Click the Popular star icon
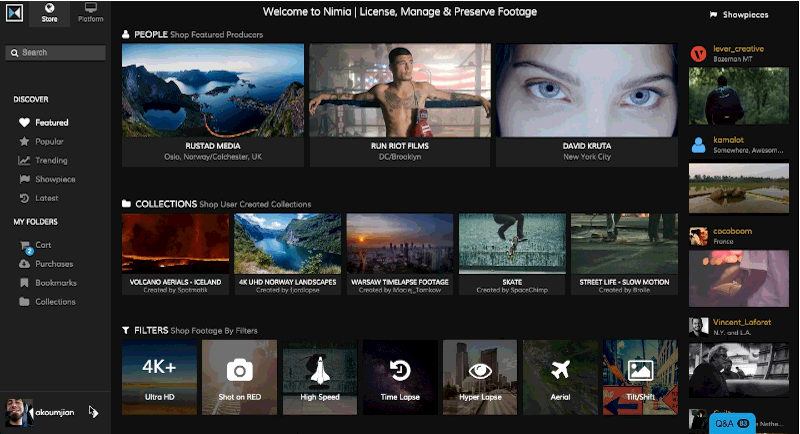The height and width of the screenshot is (434, 800). 24,141
